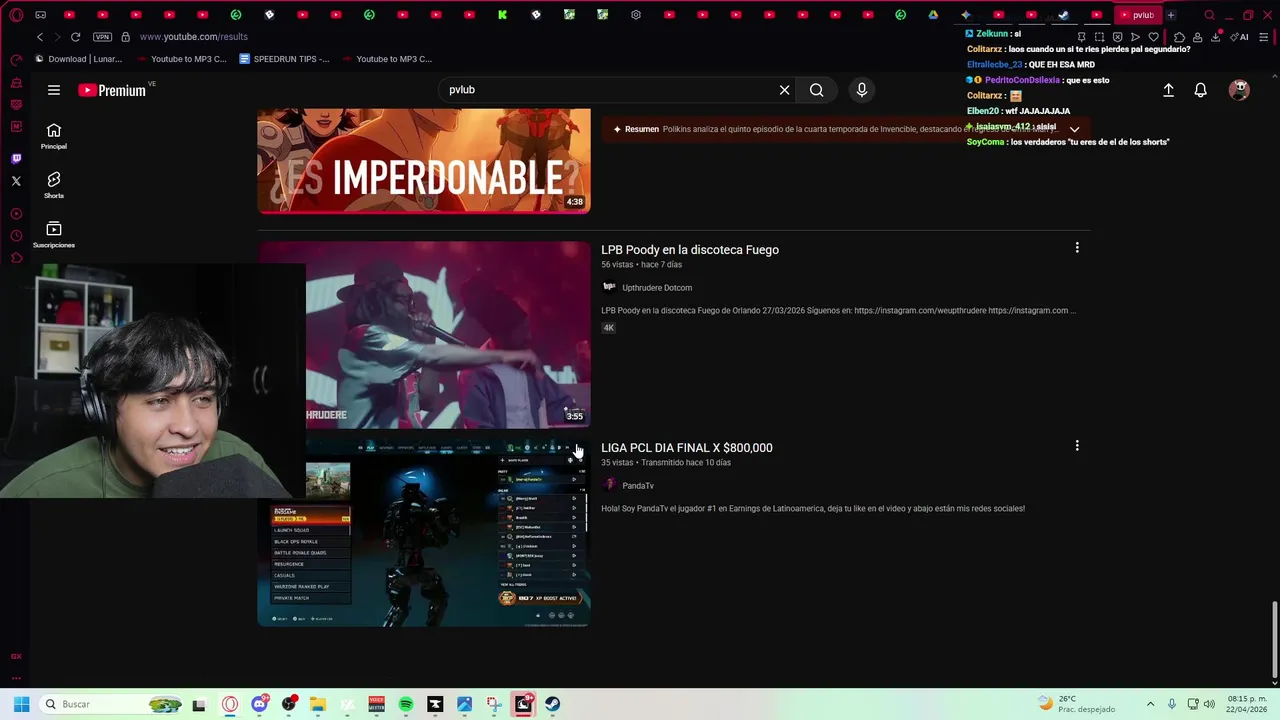
Task: Click the magnifier search button
Action: 817,90
